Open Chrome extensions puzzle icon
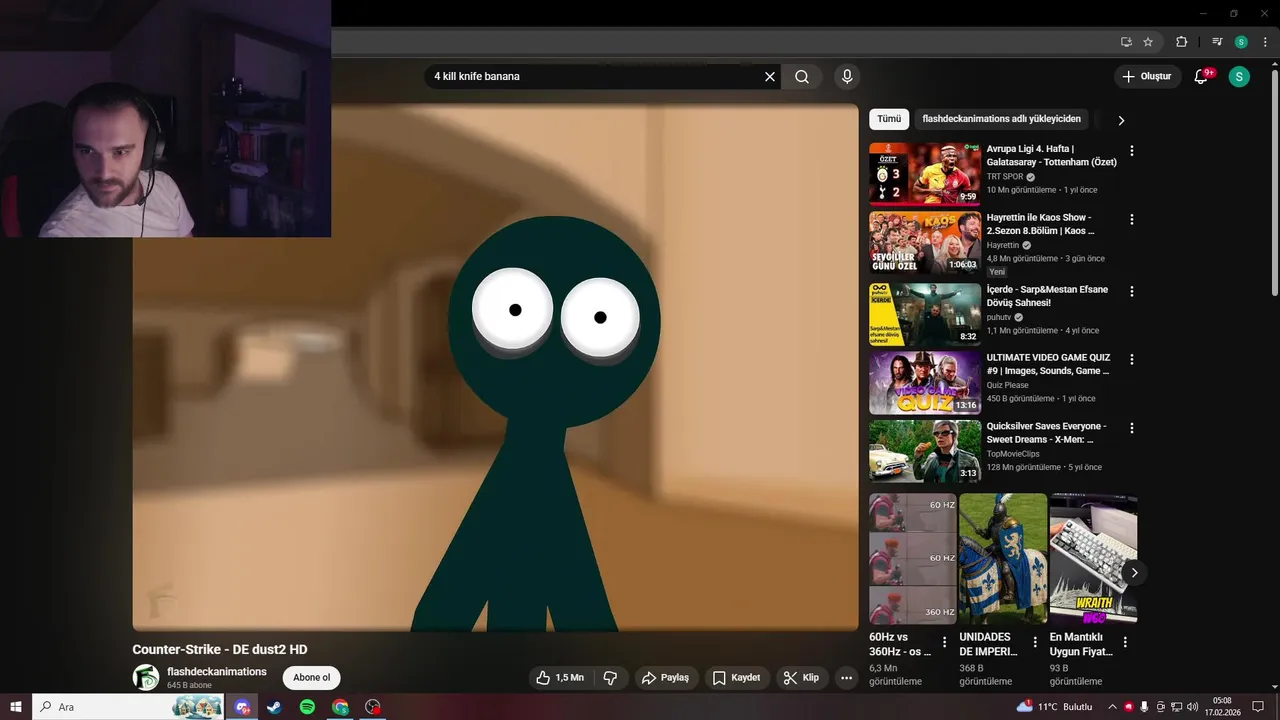 click(1181, 42)
